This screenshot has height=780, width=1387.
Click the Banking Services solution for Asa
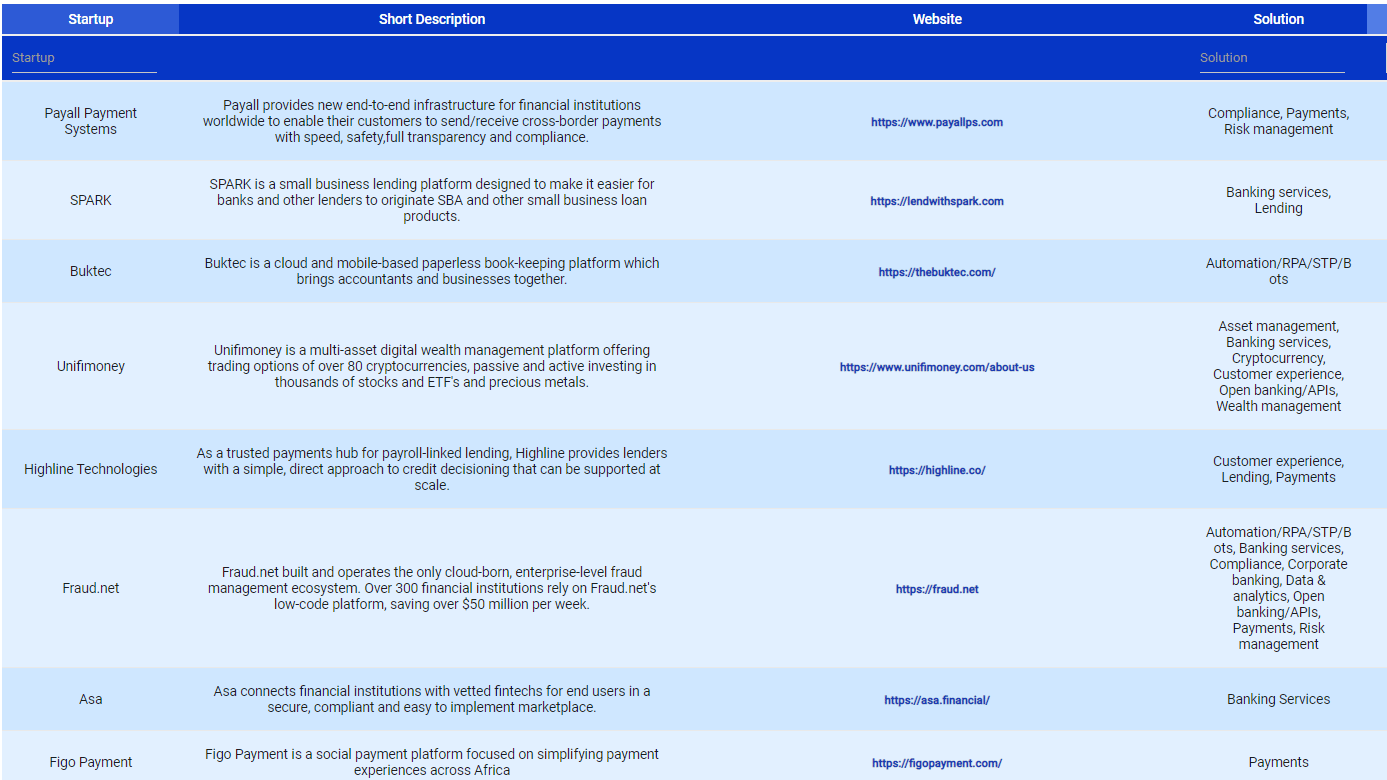pyautogui.click(x=1278, y=699)
